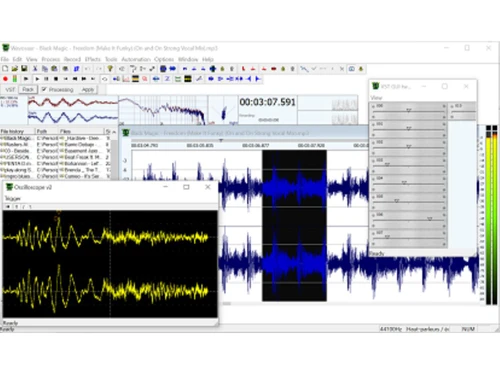Open the View menu in main window
The height and width of the screenshot is (375, 500).
[32, 59]
